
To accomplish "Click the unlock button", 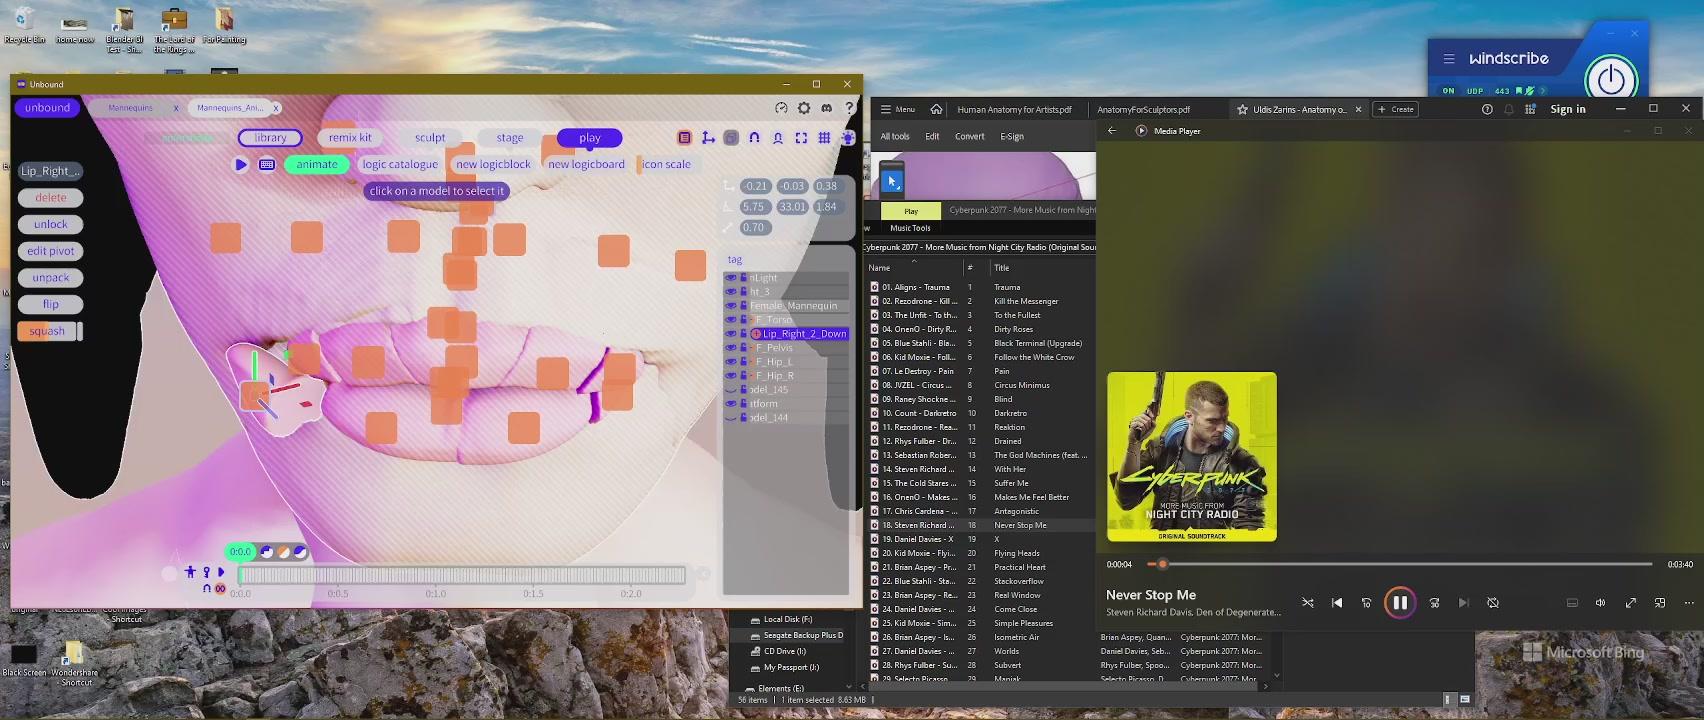I will [x=51, y=225].
